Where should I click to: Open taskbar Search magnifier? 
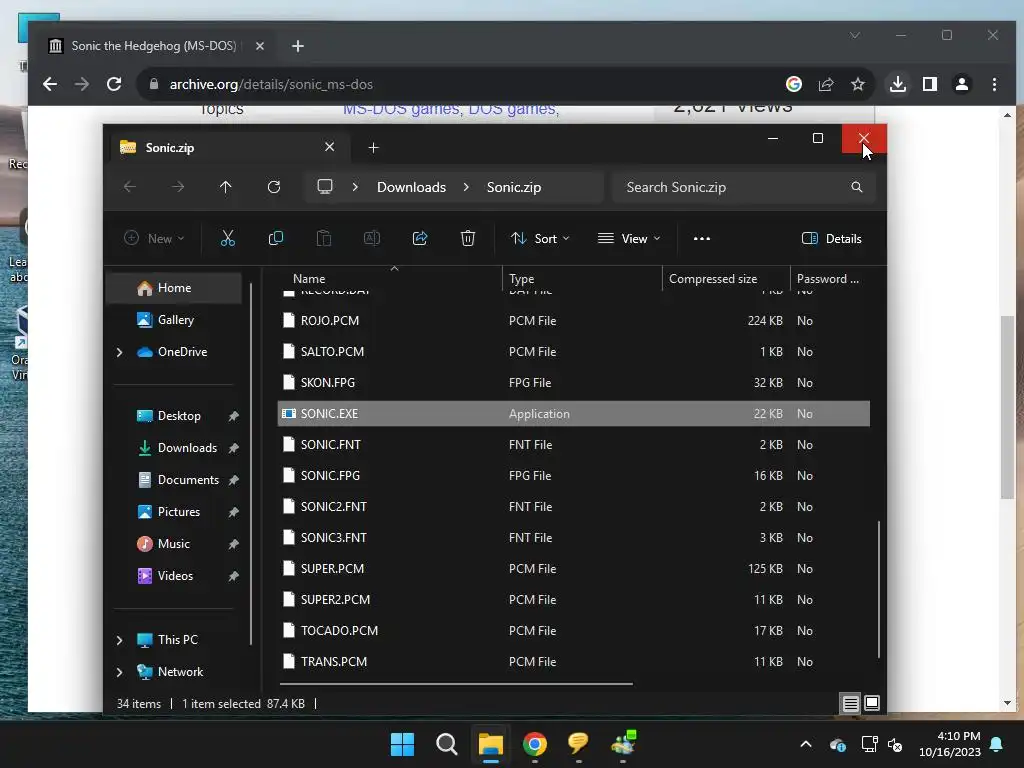pos(447,744)
